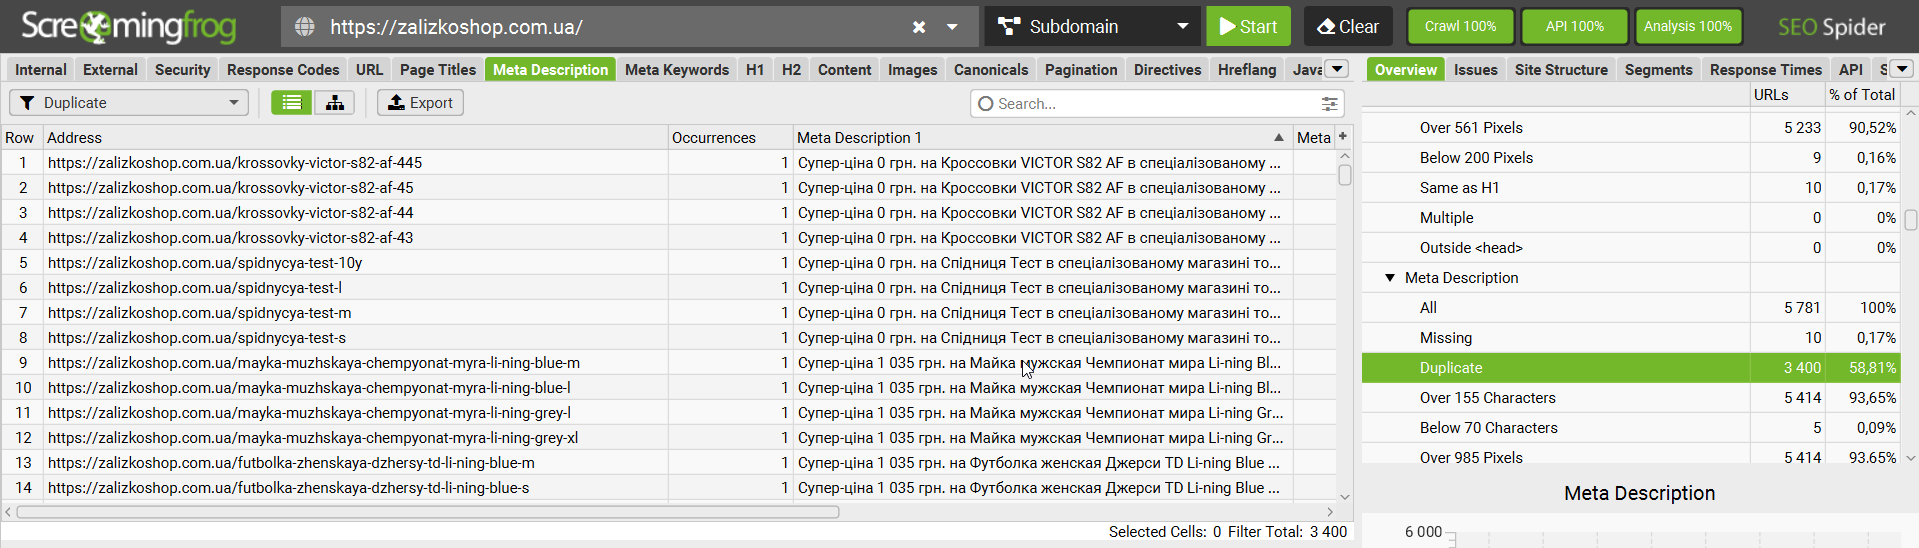Select Over 155 Characters row
Viewport: 1919px width, 548px height.
coord(1630,397)
